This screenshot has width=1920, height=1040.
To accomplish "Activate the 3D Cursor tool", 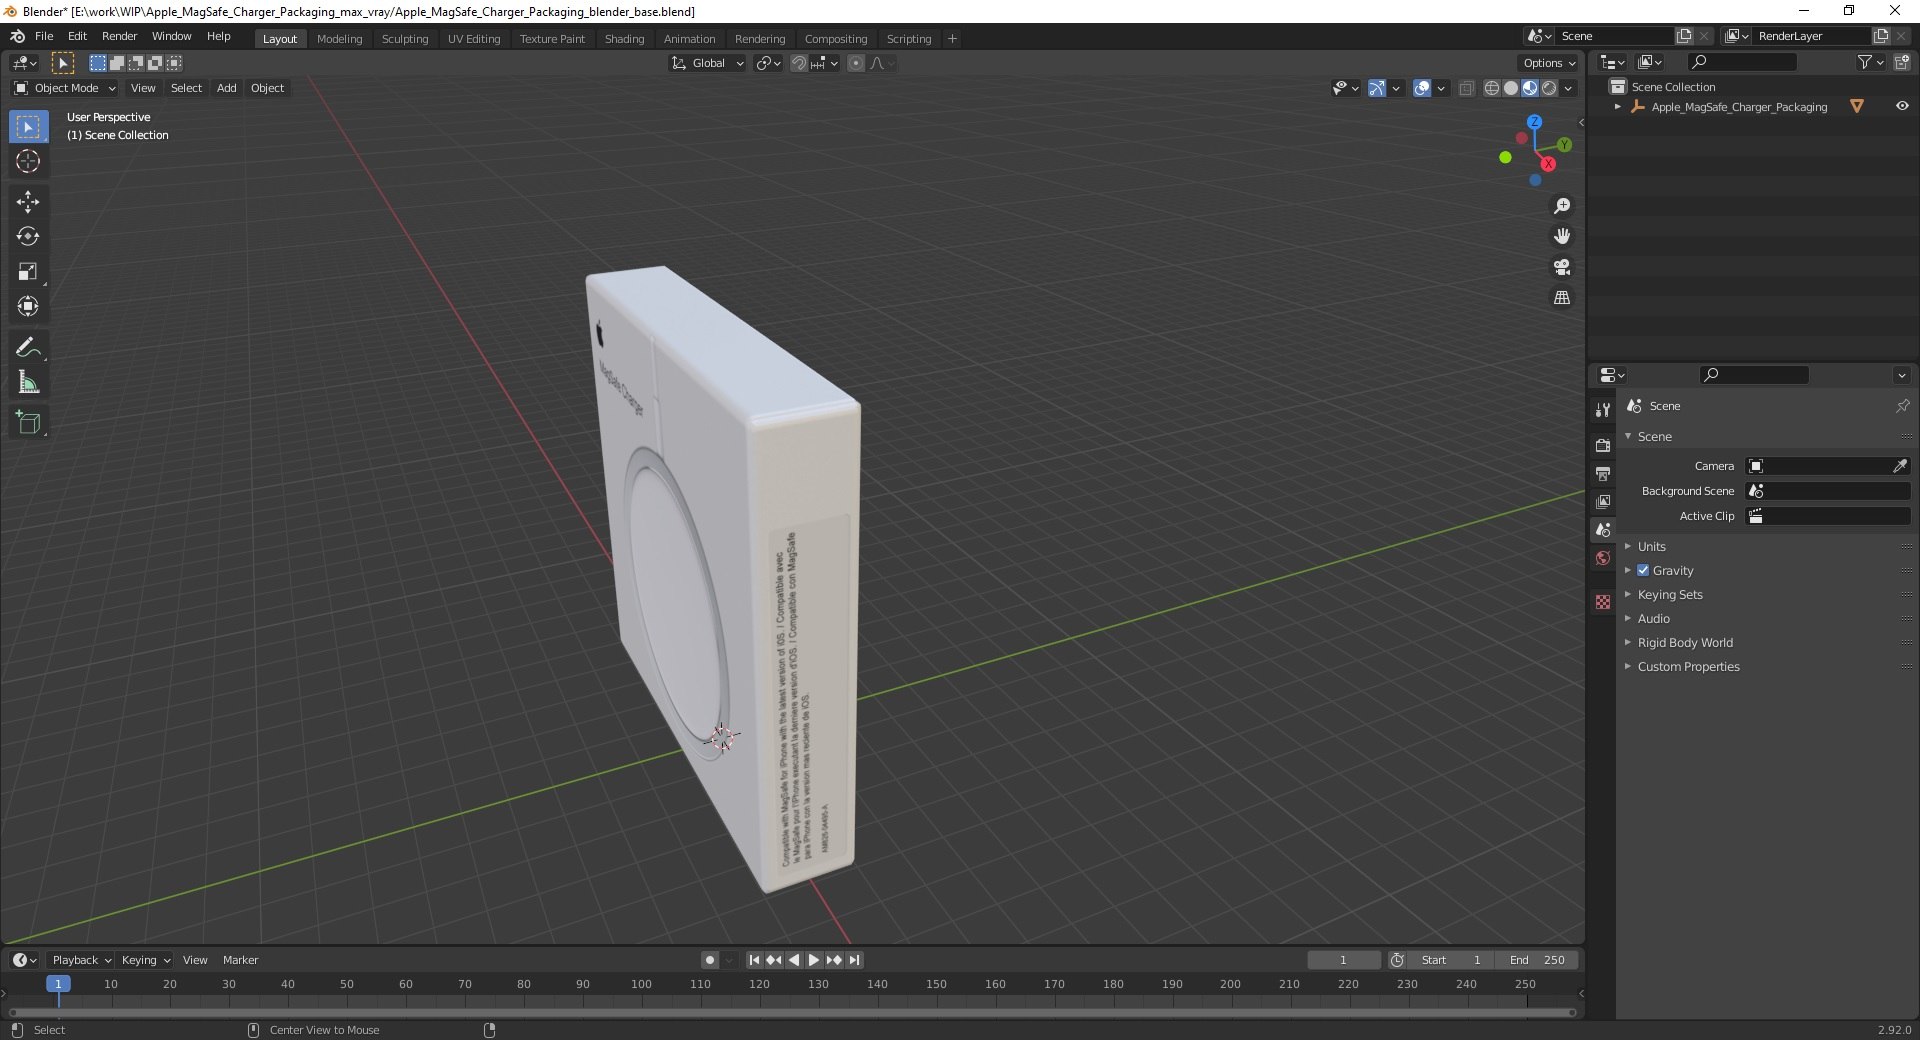I will coord(28,161).
